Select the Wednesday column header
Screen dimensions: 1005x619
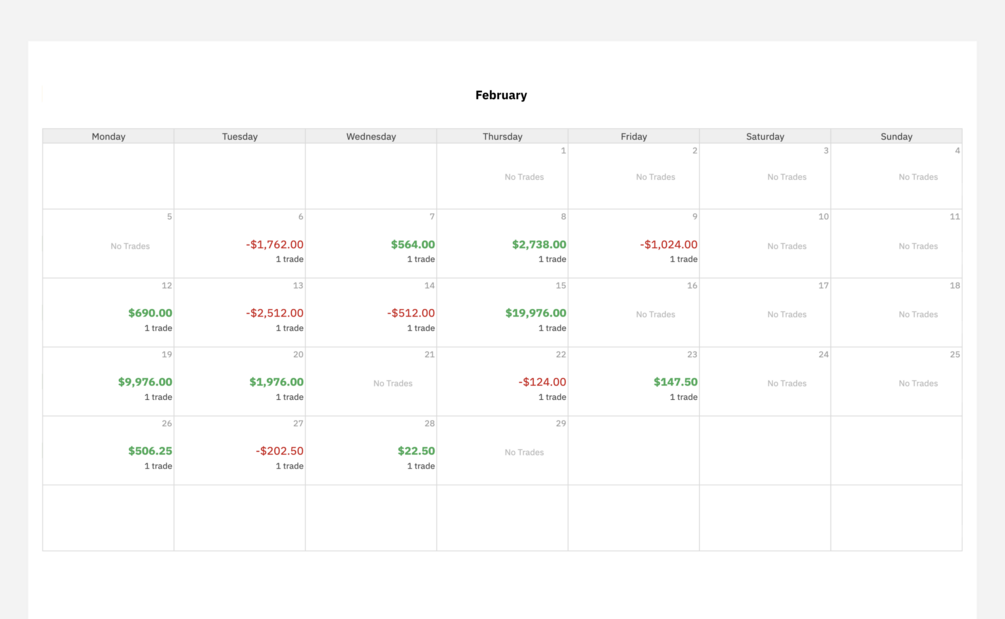point(371,136)
